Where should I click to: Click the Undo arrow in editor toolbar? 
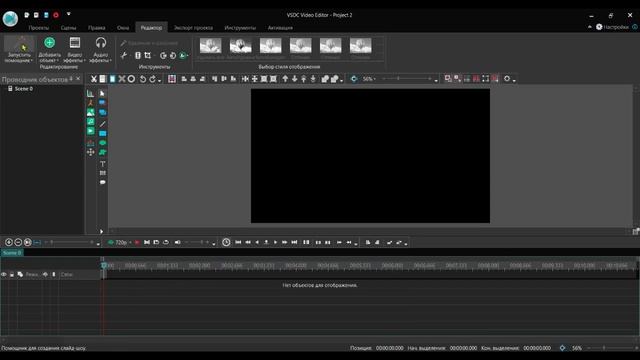(142, 79)
